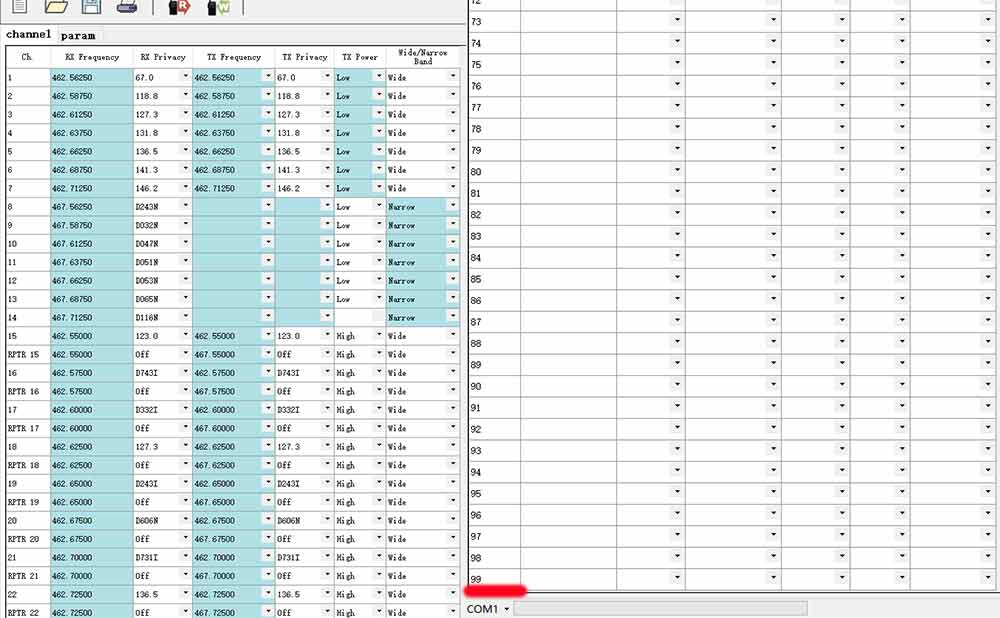Open TX Power dropdown for channel 14

tap(379, 317)
